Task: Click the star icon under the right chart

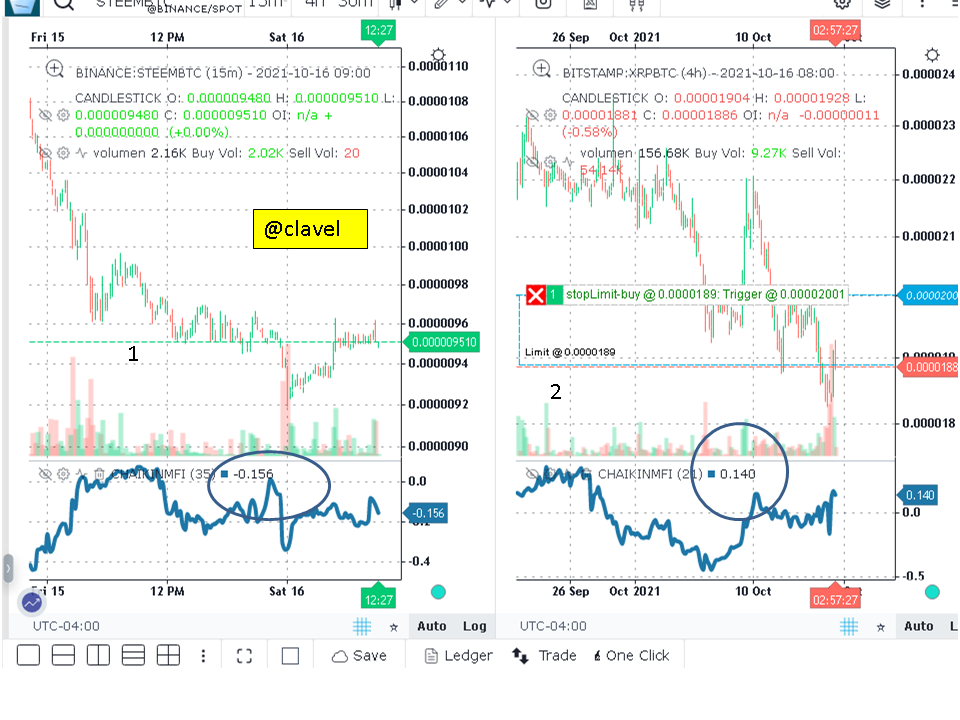Action: pyautogui.click(x=880, y=627)
